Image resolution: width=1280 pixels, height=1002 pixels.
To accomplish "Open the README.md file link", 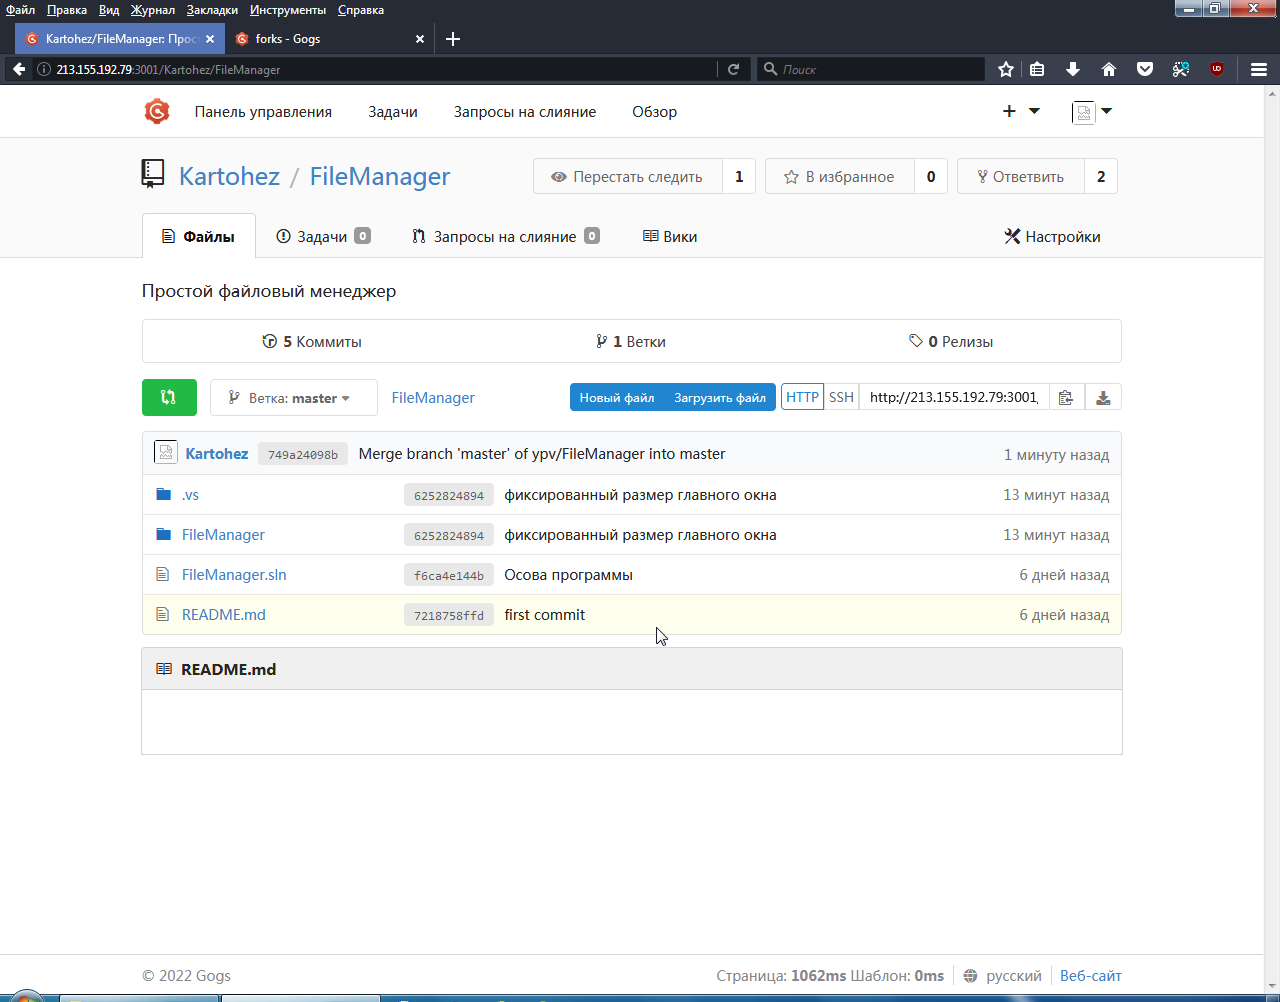I will tap(224, 615).
